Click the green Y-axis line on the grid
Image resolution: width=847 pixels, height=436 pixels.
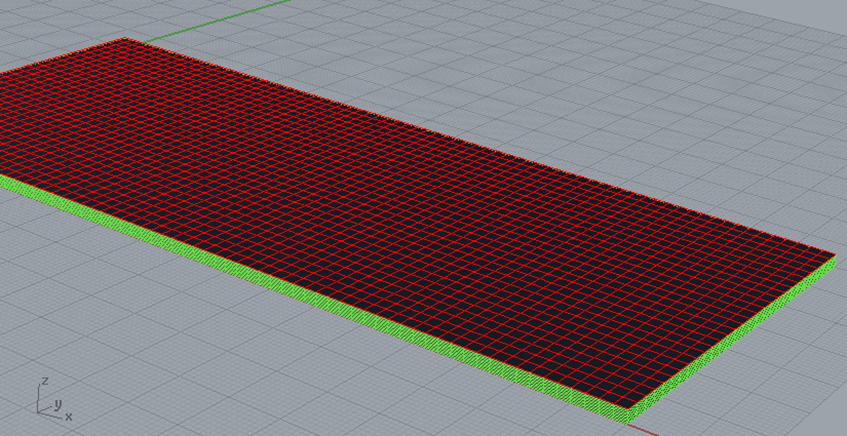pyautogui.click(x=216, y=20)
